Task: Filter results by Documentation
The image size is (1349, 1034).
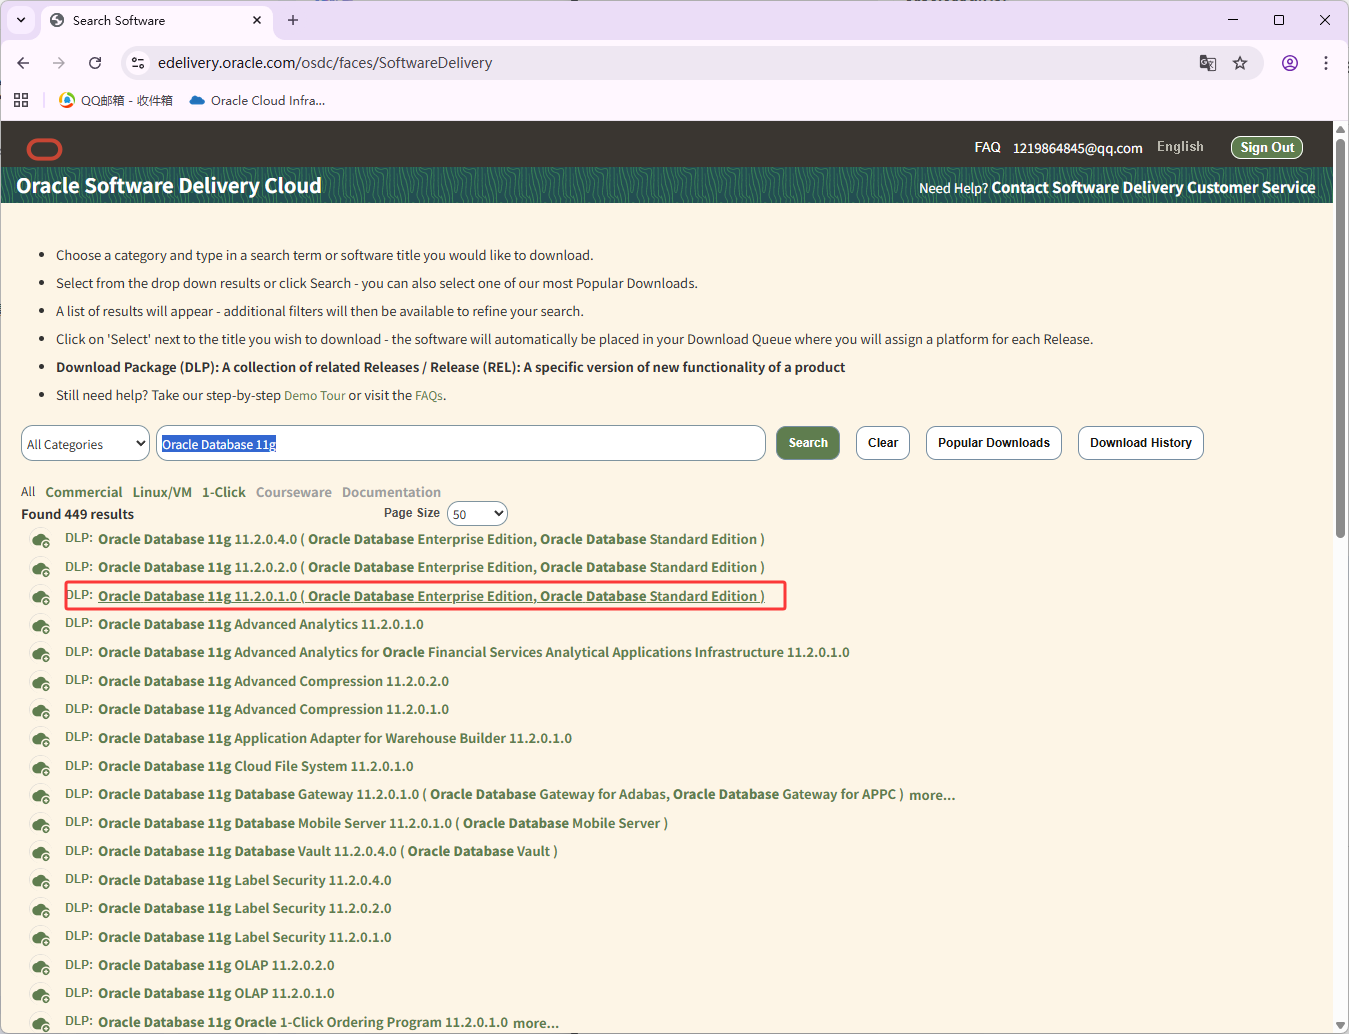Action: (391, 492)
